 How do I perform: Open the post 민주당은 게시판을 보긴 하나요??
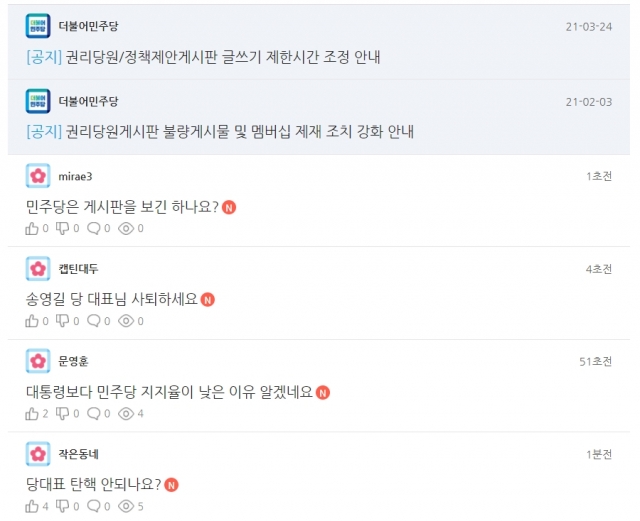point(122,207)
